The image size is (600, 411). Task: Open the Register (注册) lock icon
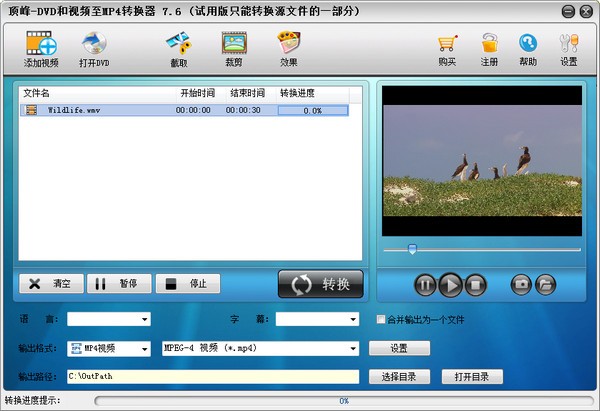click(489, 45)
